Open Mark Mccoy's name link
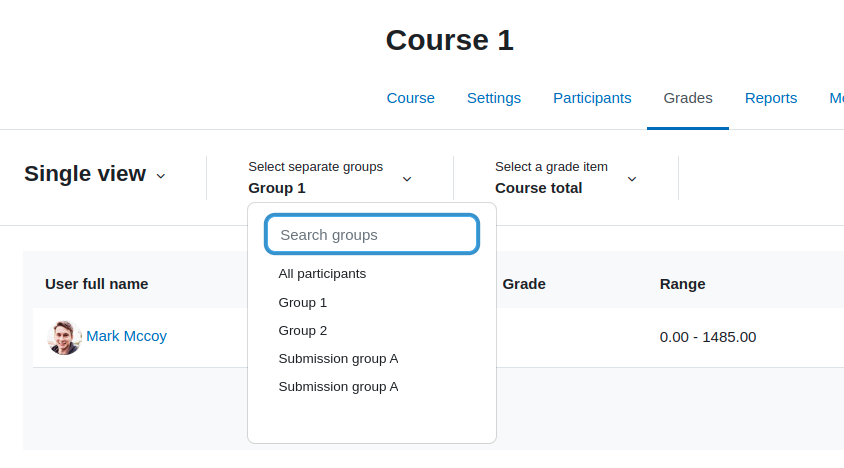The height and width of the screenshot is (468, 844). [x=126, y=336]
